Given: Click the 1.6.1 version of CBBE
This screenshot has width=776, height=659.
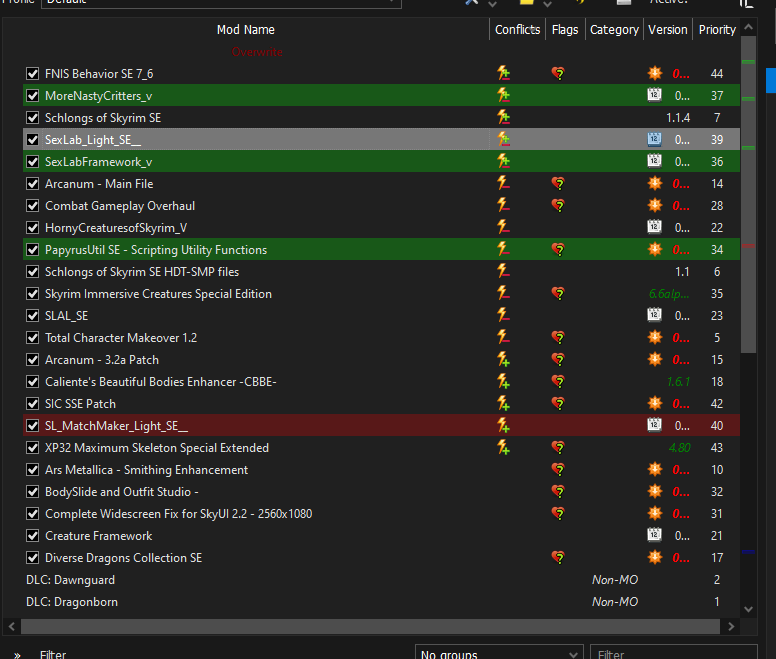Looking at the screenshot, I should pyautogui.click(x=679, y=382).
